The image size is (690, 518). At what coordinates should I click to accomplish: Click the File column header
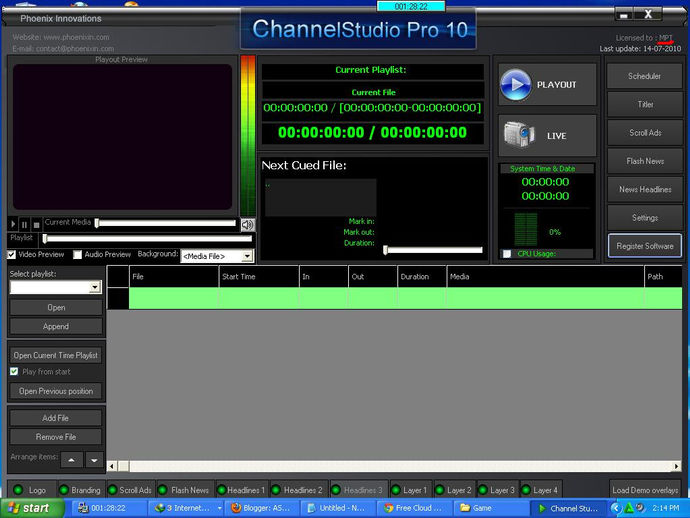[x=173, y=276]
